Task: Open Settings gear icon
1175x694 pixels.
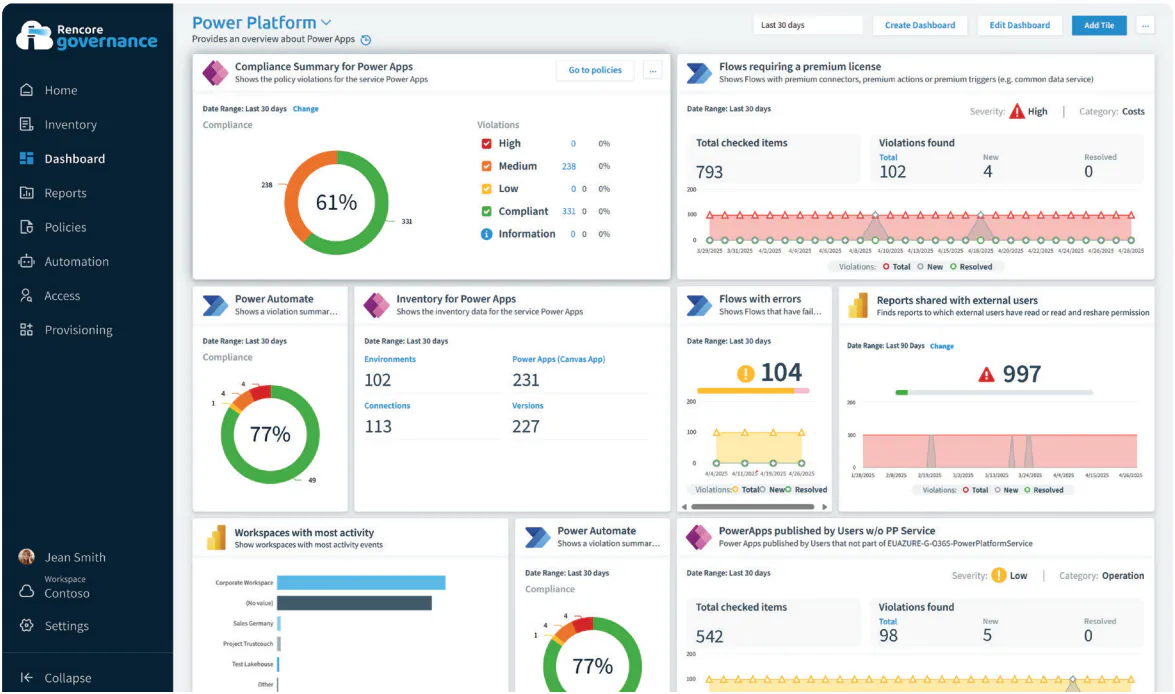Action: pyautogui.click(x=26, y=625)
